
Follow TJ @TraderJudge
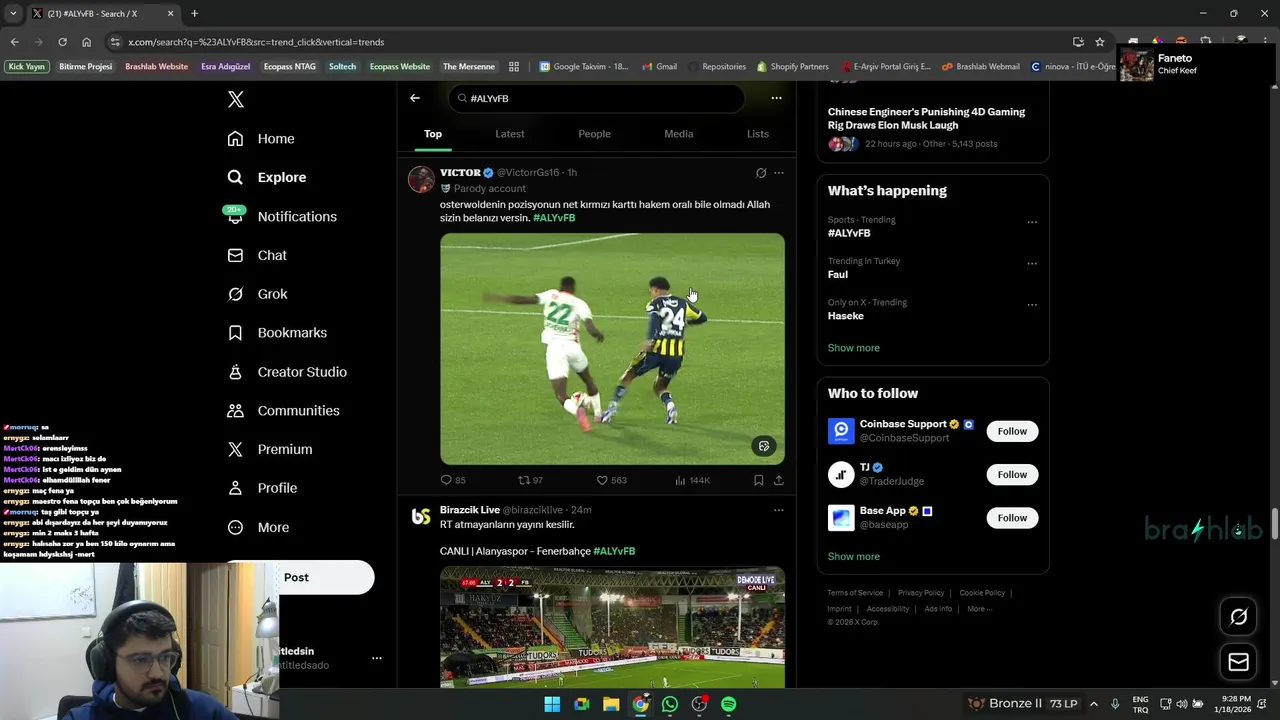(x=1012, y=474)
